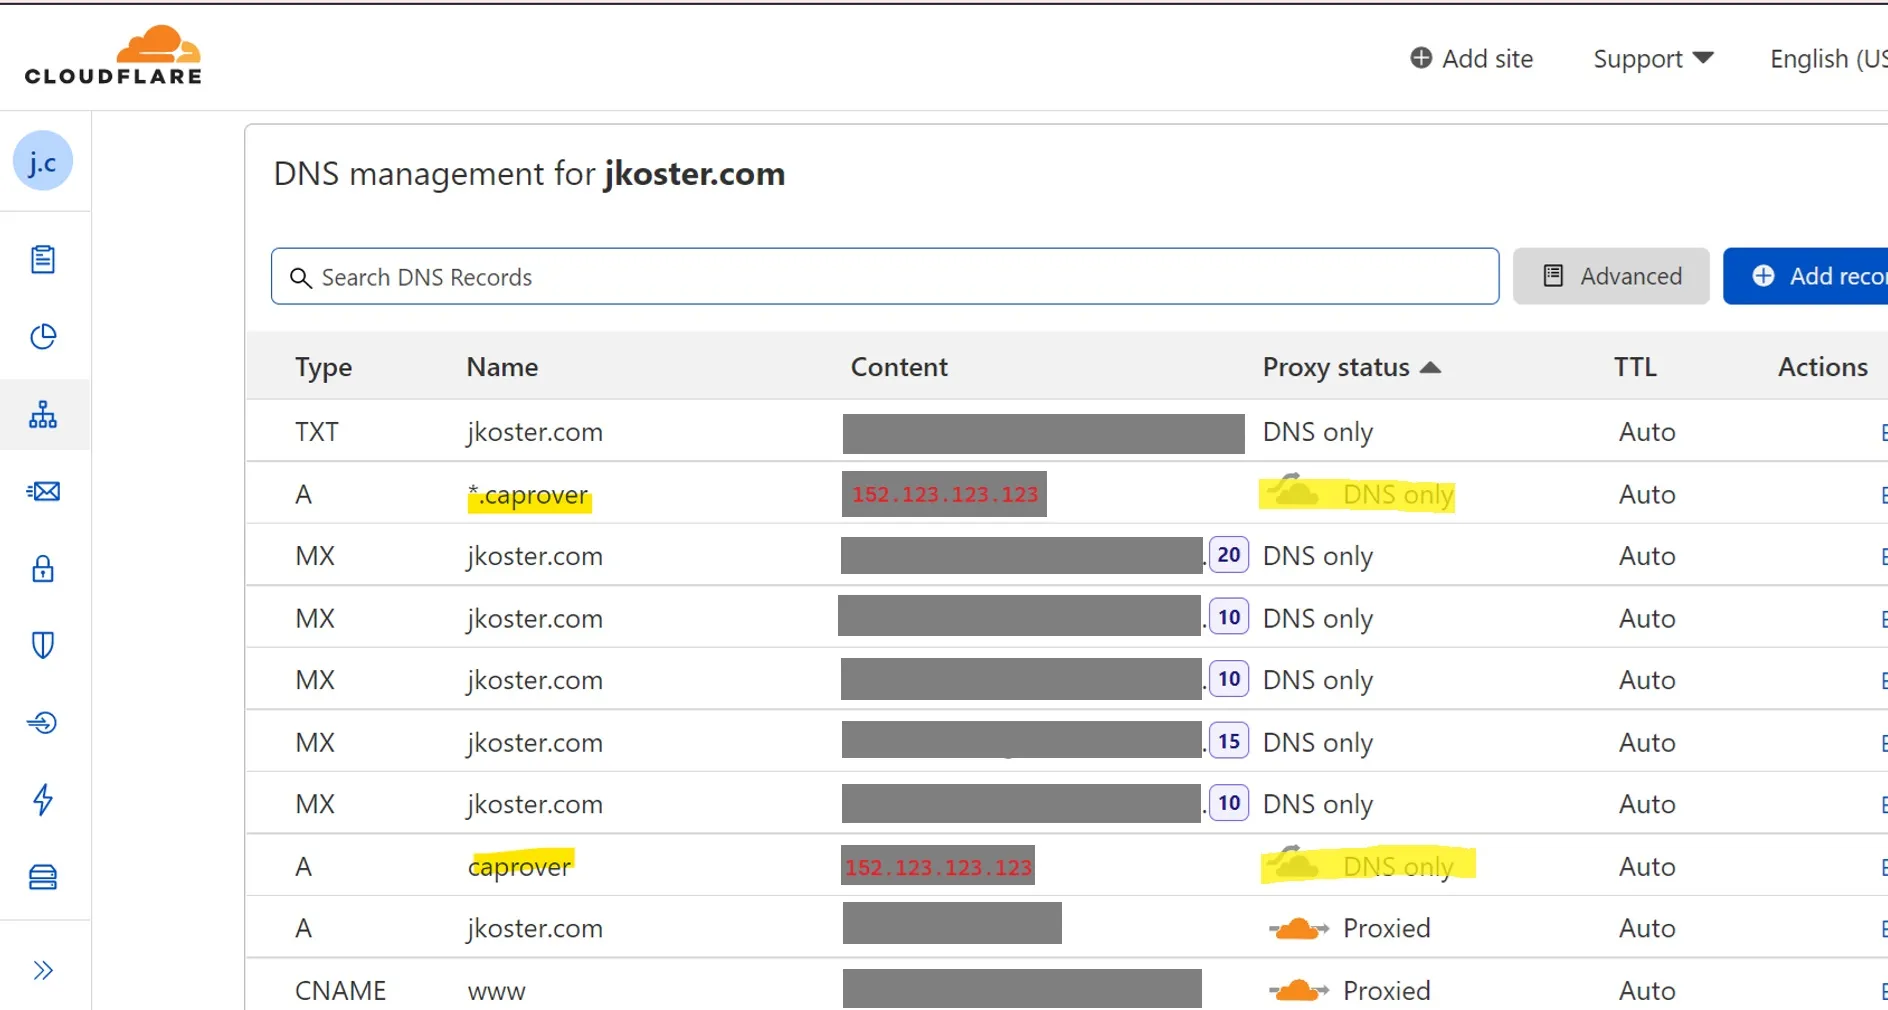Click Auto TTL on the TXT row

1647,432
